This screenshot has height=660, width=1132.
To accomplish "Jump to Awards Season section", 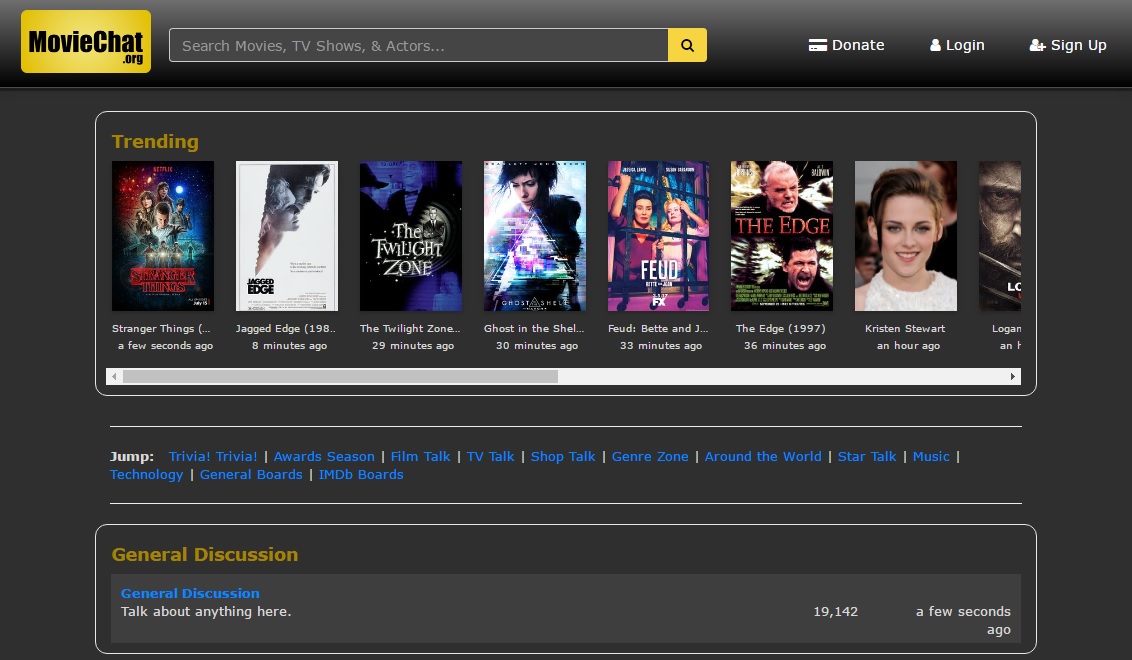I will point(324,456).
